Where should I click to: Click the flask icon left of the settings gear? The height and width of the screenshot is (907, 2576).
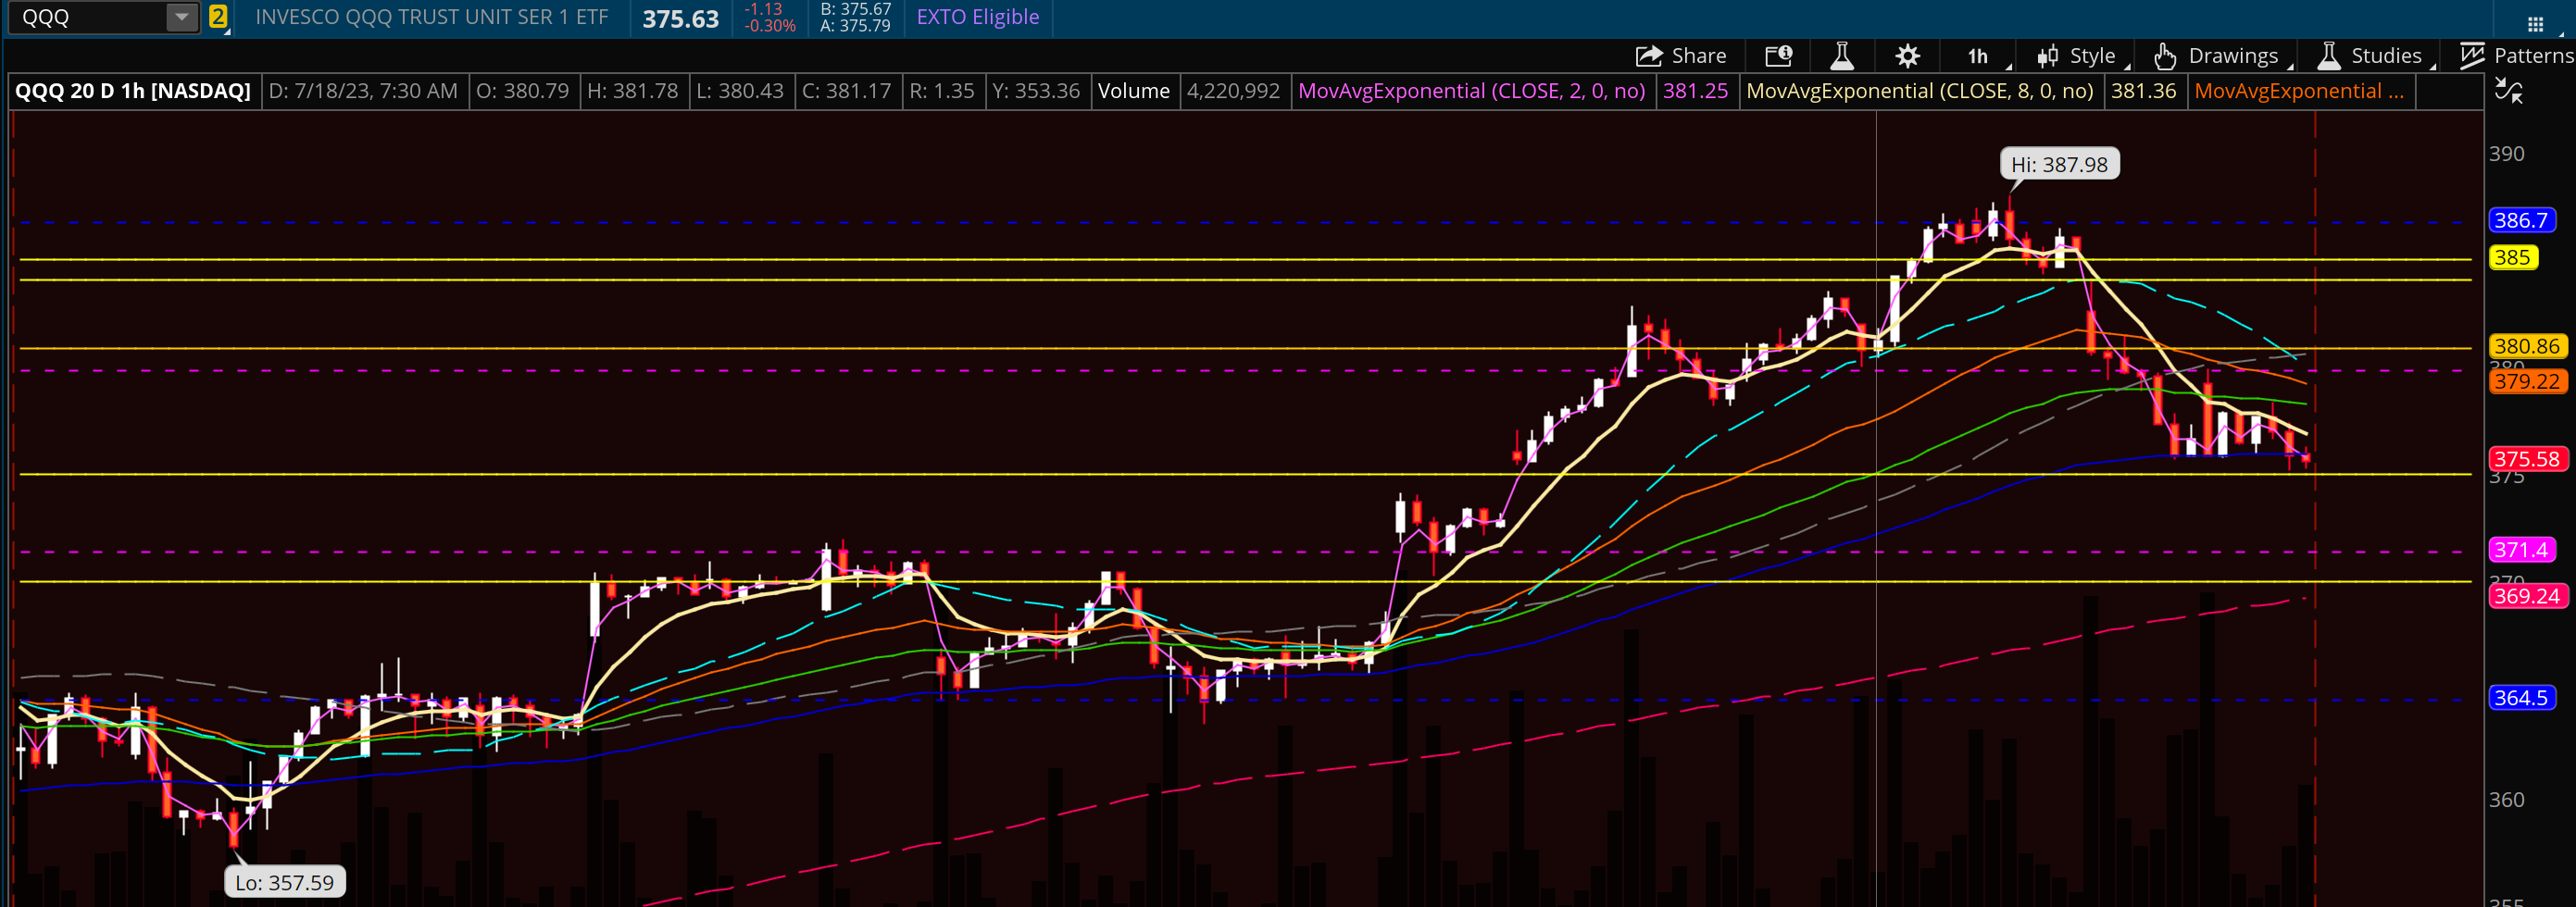1843,55
